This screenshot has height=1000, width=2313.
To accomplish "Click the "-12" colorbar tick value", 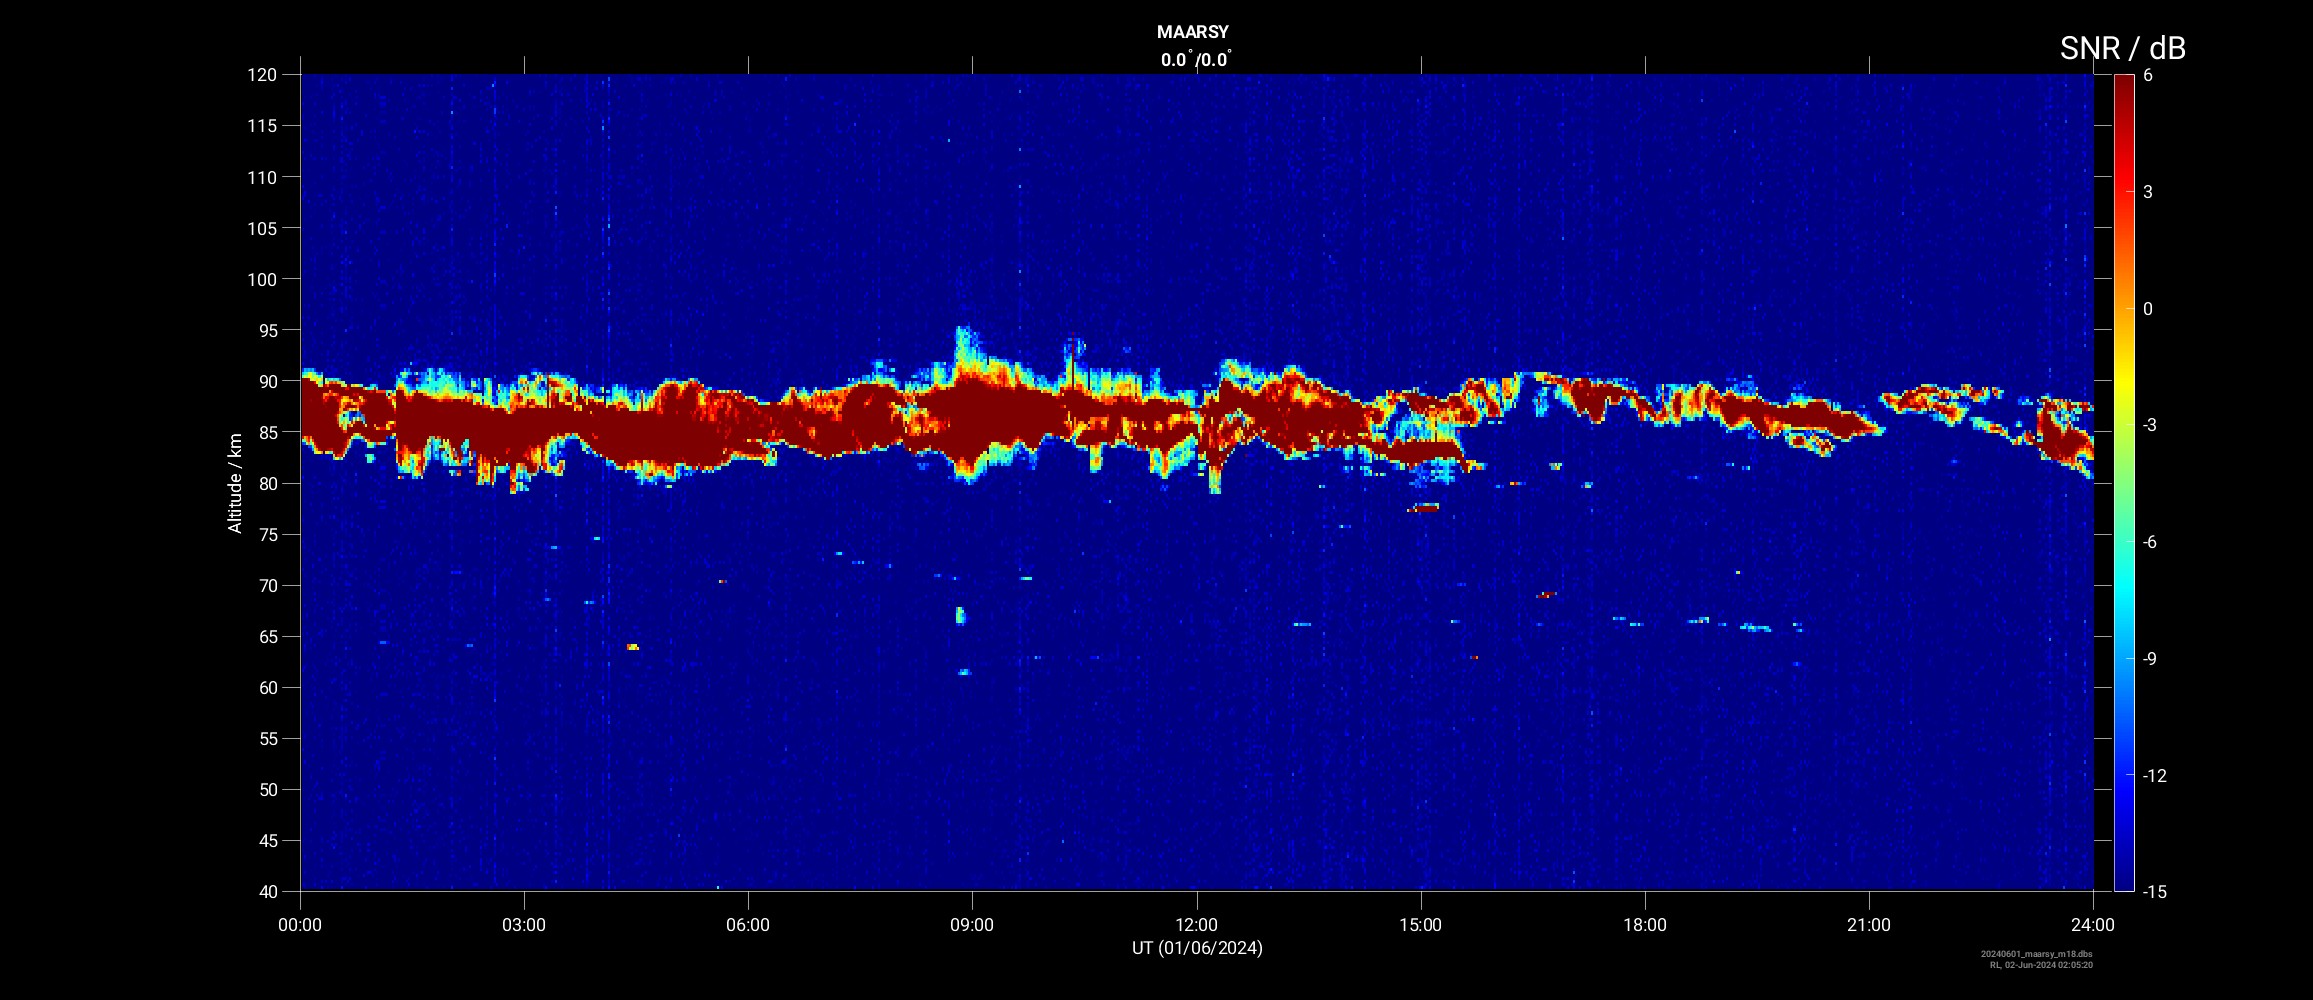I will (2154, 775).
